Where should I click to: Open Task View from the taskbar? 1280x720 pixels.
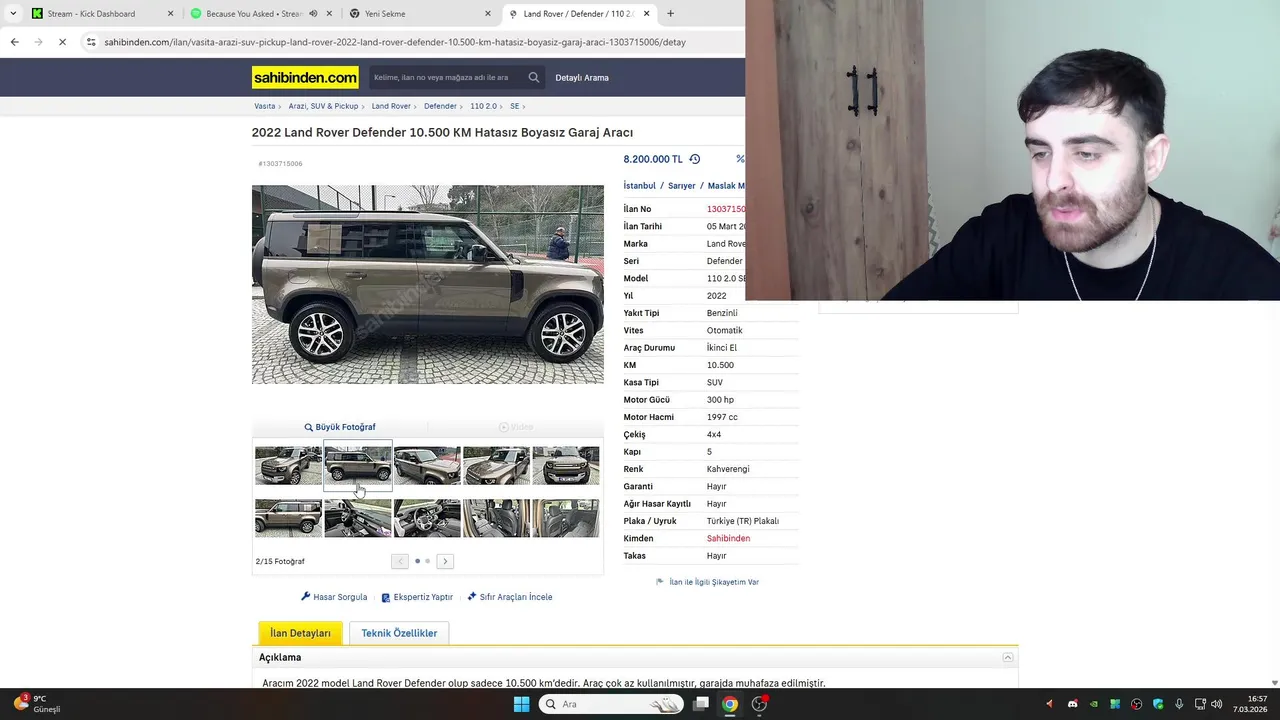click(x=701, y=704)
